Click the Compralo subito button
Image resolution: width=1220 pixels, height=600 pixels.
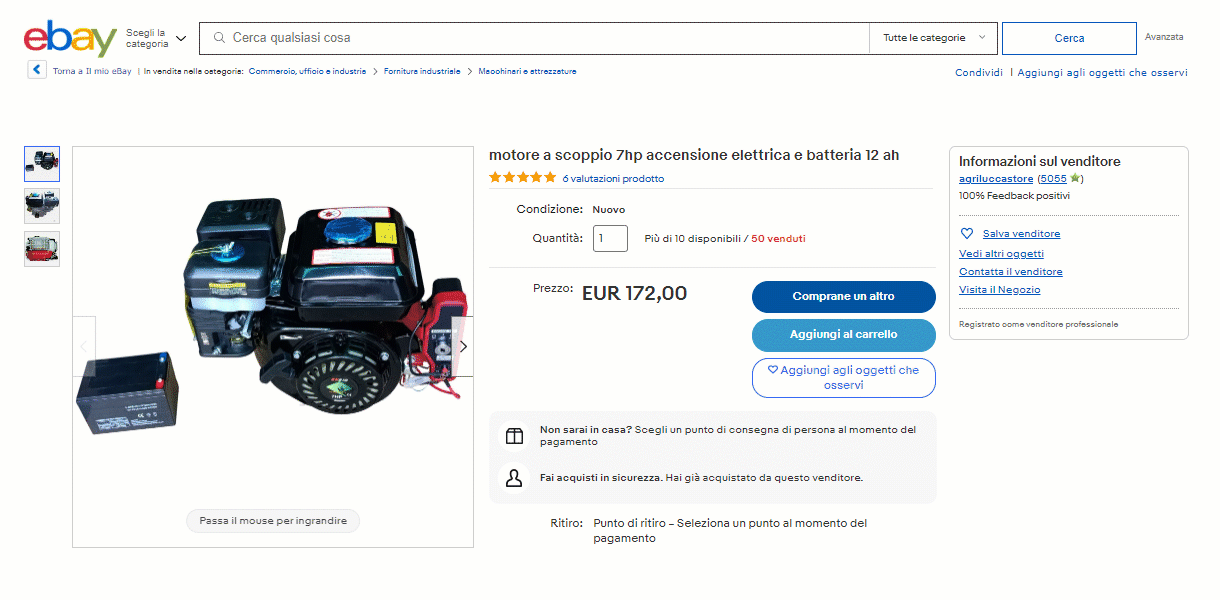click(843, 297)
